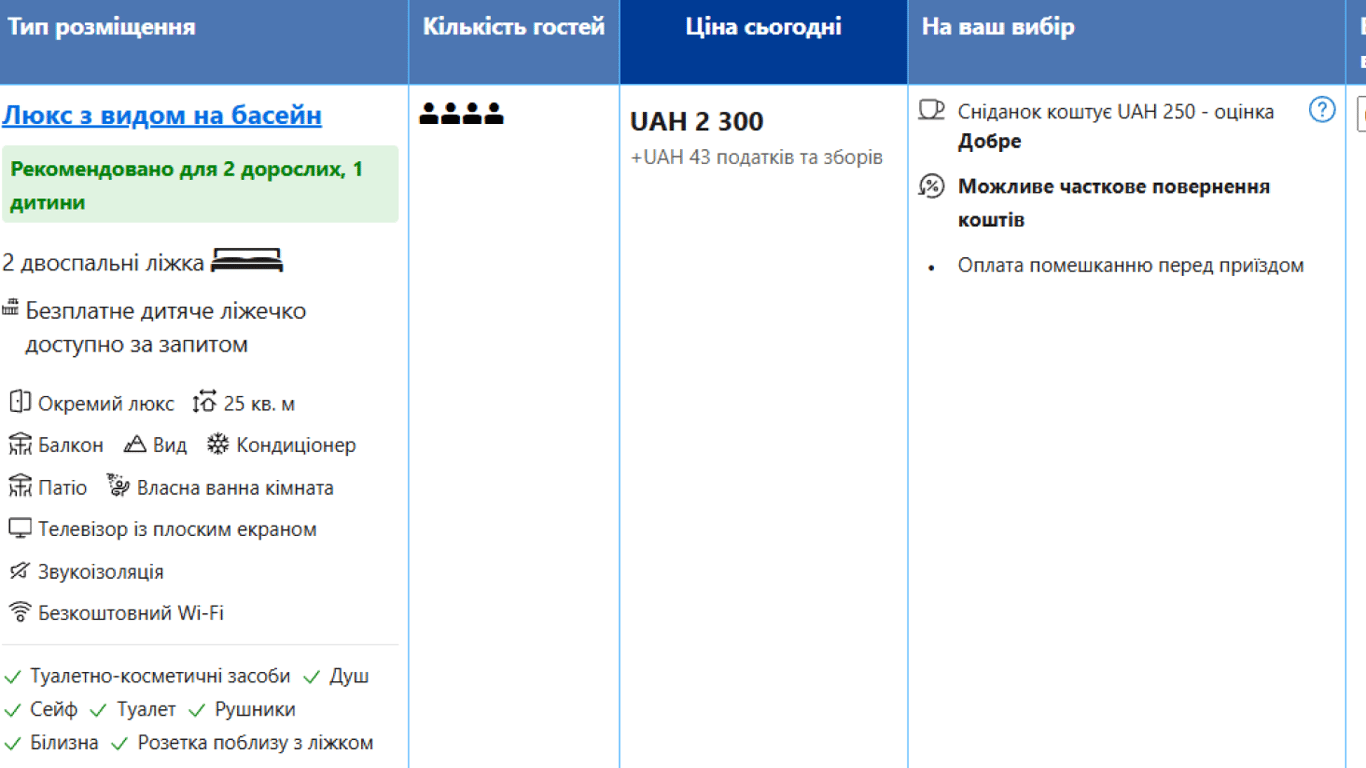Click the coffee cup breakfast icon

click(931, 110)
